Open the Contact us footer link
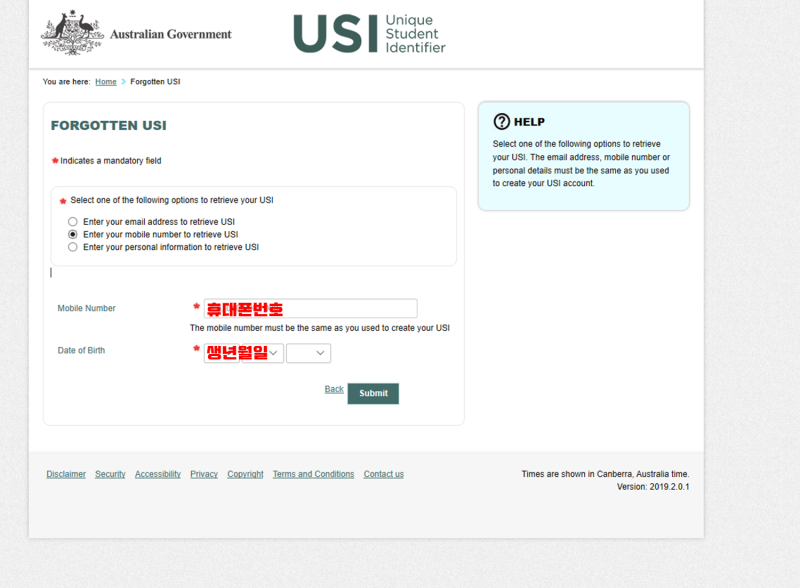The height and width of the screenshot is (588, 800). pos(384,474)
